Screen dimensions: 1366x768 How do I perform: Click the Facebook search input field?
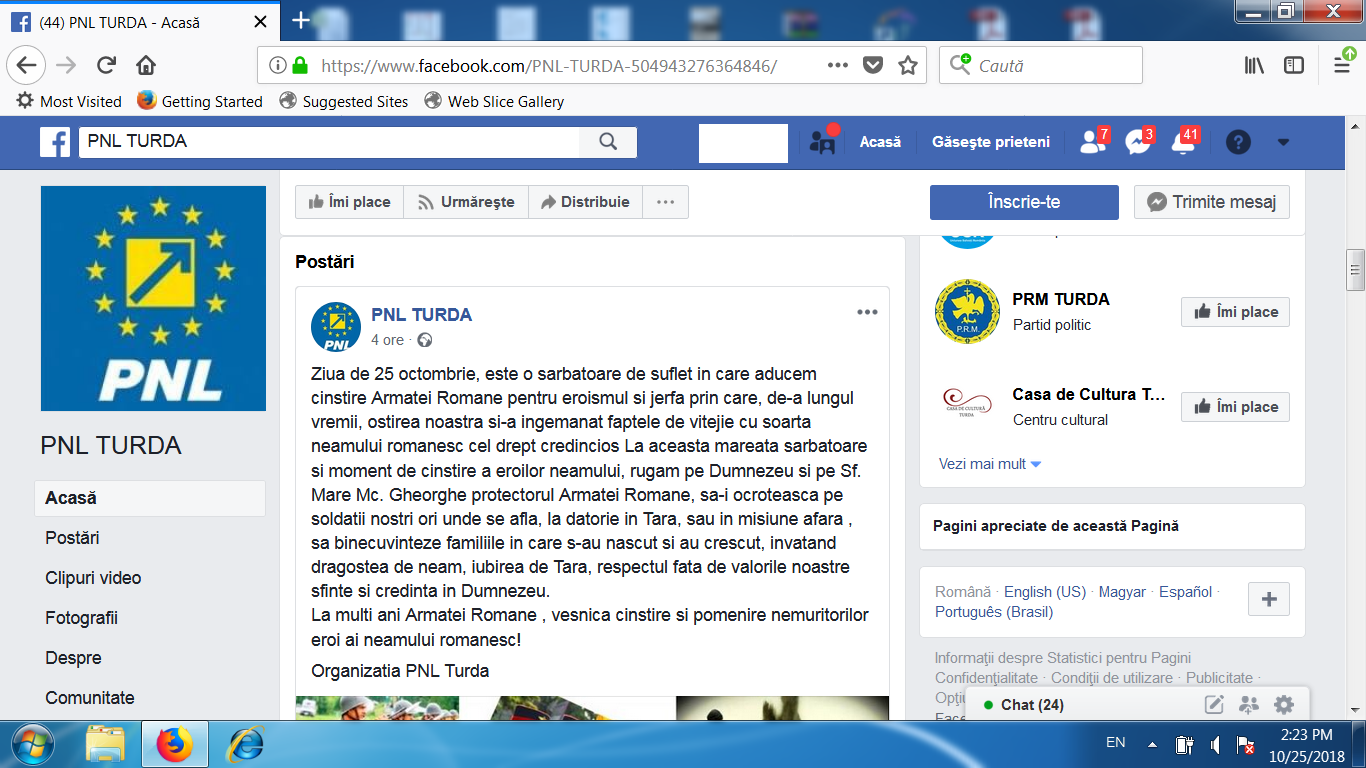pos(330,142)
